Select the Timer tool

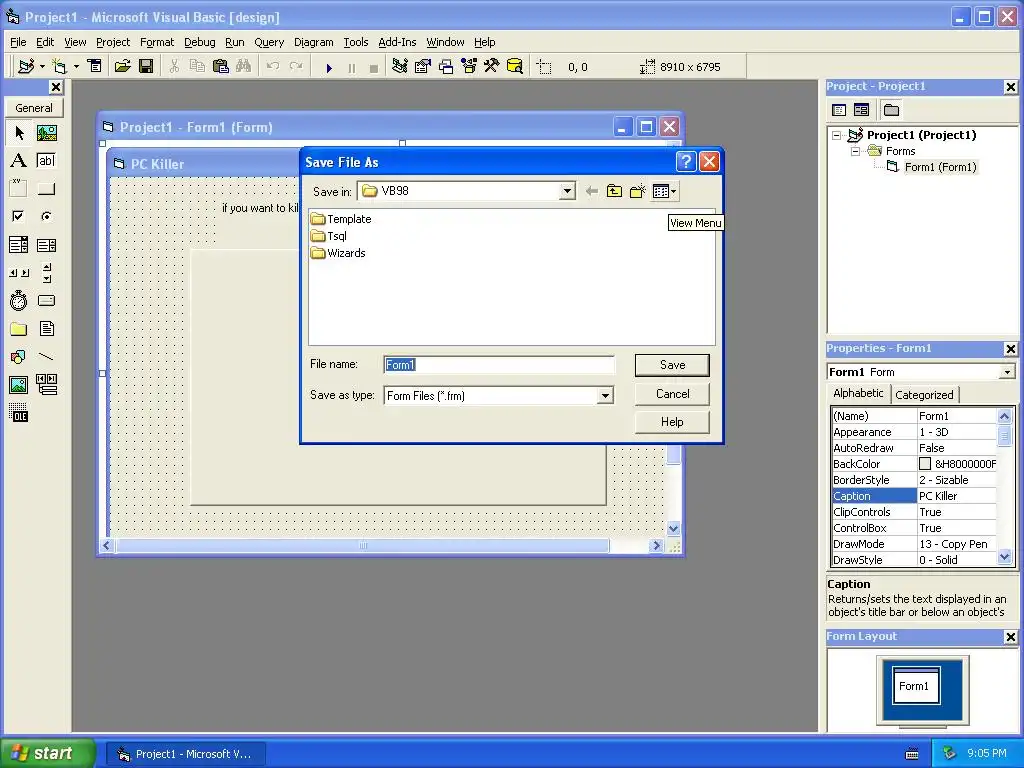pyautogui.click(x=19, y=300)
